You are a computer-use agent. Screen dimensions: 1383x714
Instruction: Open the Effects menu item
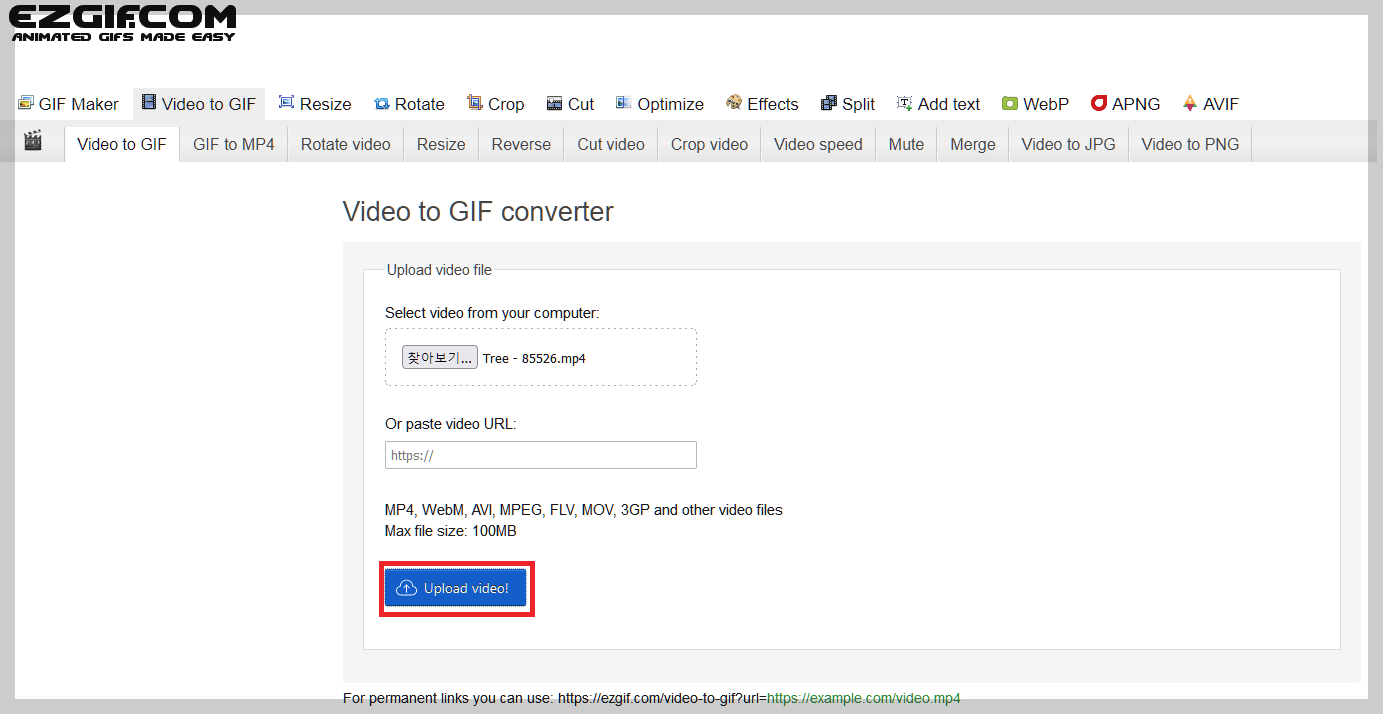pyautogui.click(x=762, y=104)
